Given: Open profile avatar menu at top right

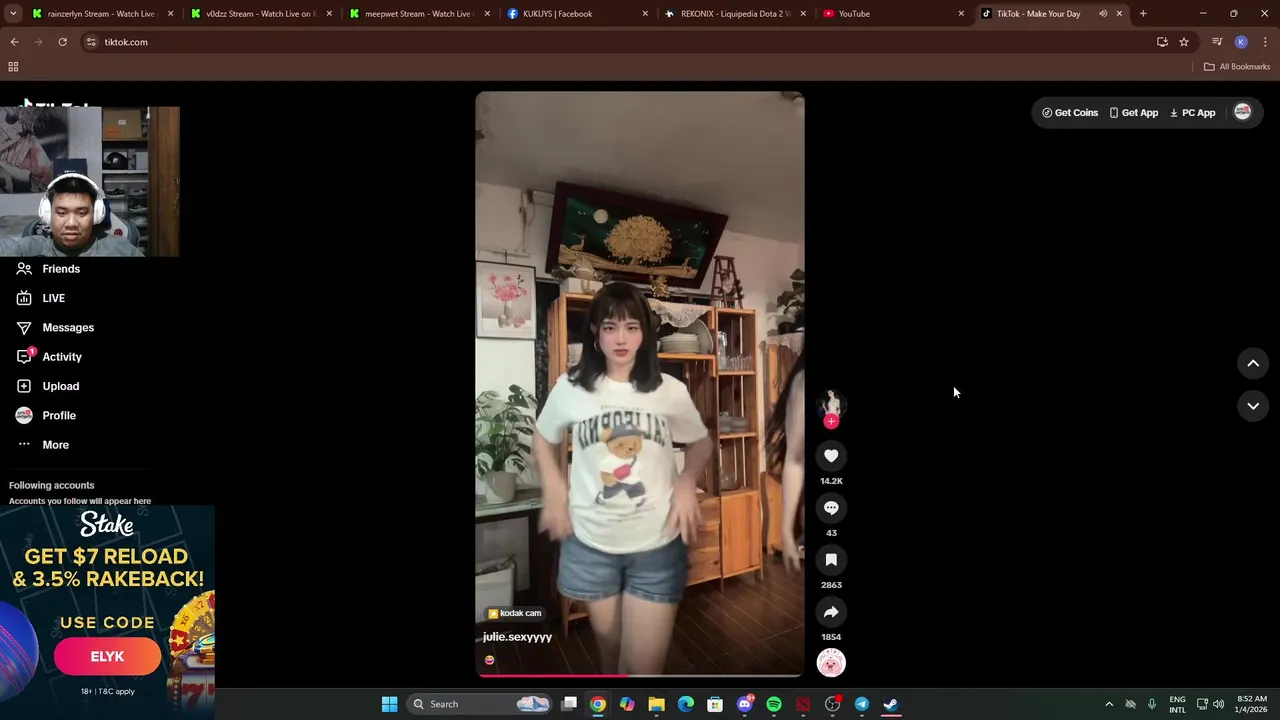Looking at the screenshot, I should (x=1242, y=112).
